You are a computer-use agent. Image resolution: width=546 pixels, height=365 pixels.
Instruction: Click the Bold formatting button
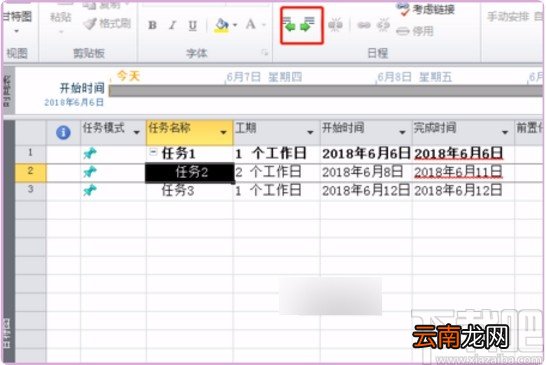click(152, 25)
